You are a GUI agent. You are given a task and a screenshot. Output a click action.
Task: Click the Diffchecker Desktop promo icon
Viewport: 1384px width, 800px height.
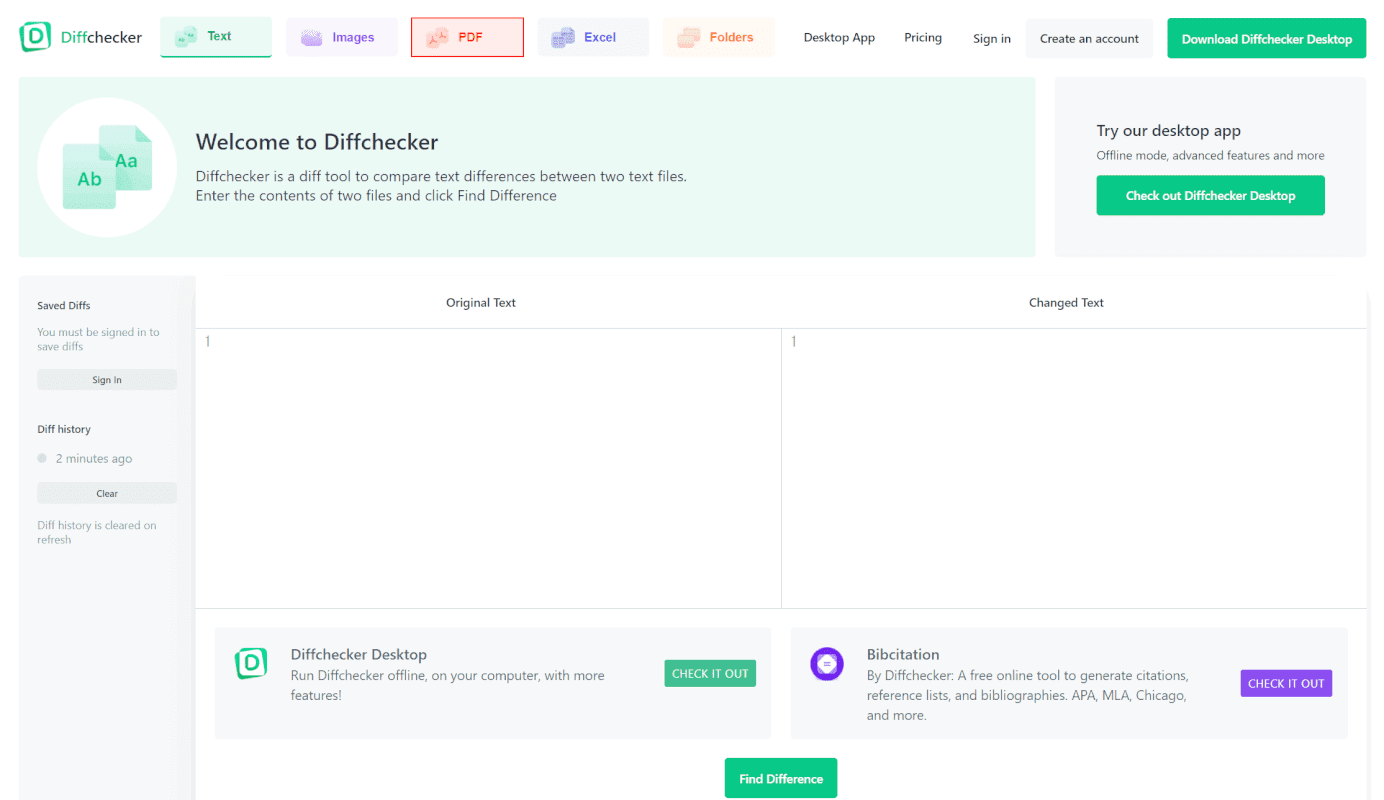(x=251, y=664)
